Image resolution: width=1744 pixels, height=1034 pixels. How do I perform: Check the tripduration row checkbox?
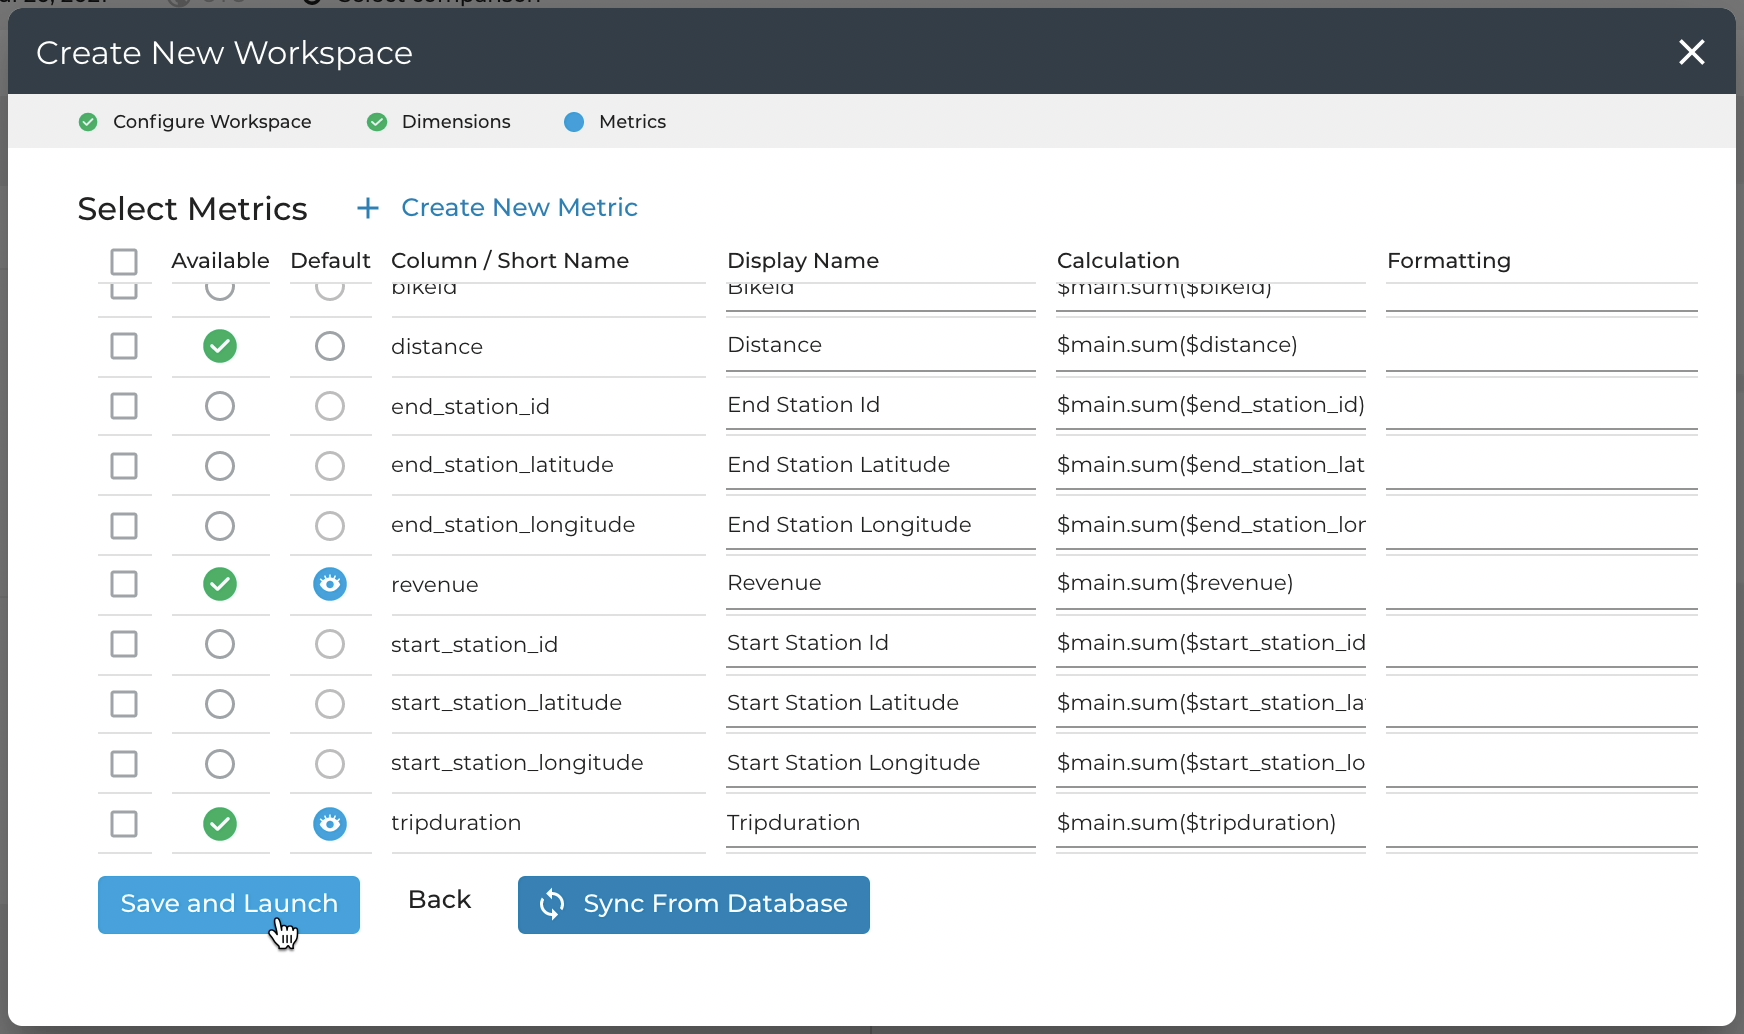[x=124, y=824]
